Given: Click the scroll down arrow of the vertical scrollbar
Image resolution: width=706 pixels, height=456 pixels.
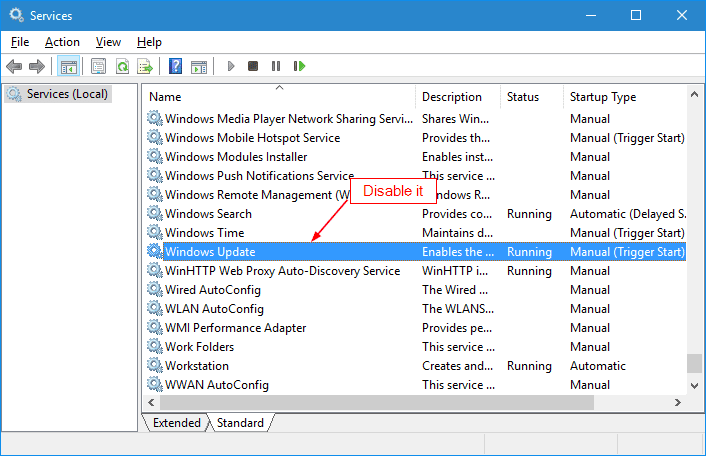Looking at the screenshot, I should (694, 385).
